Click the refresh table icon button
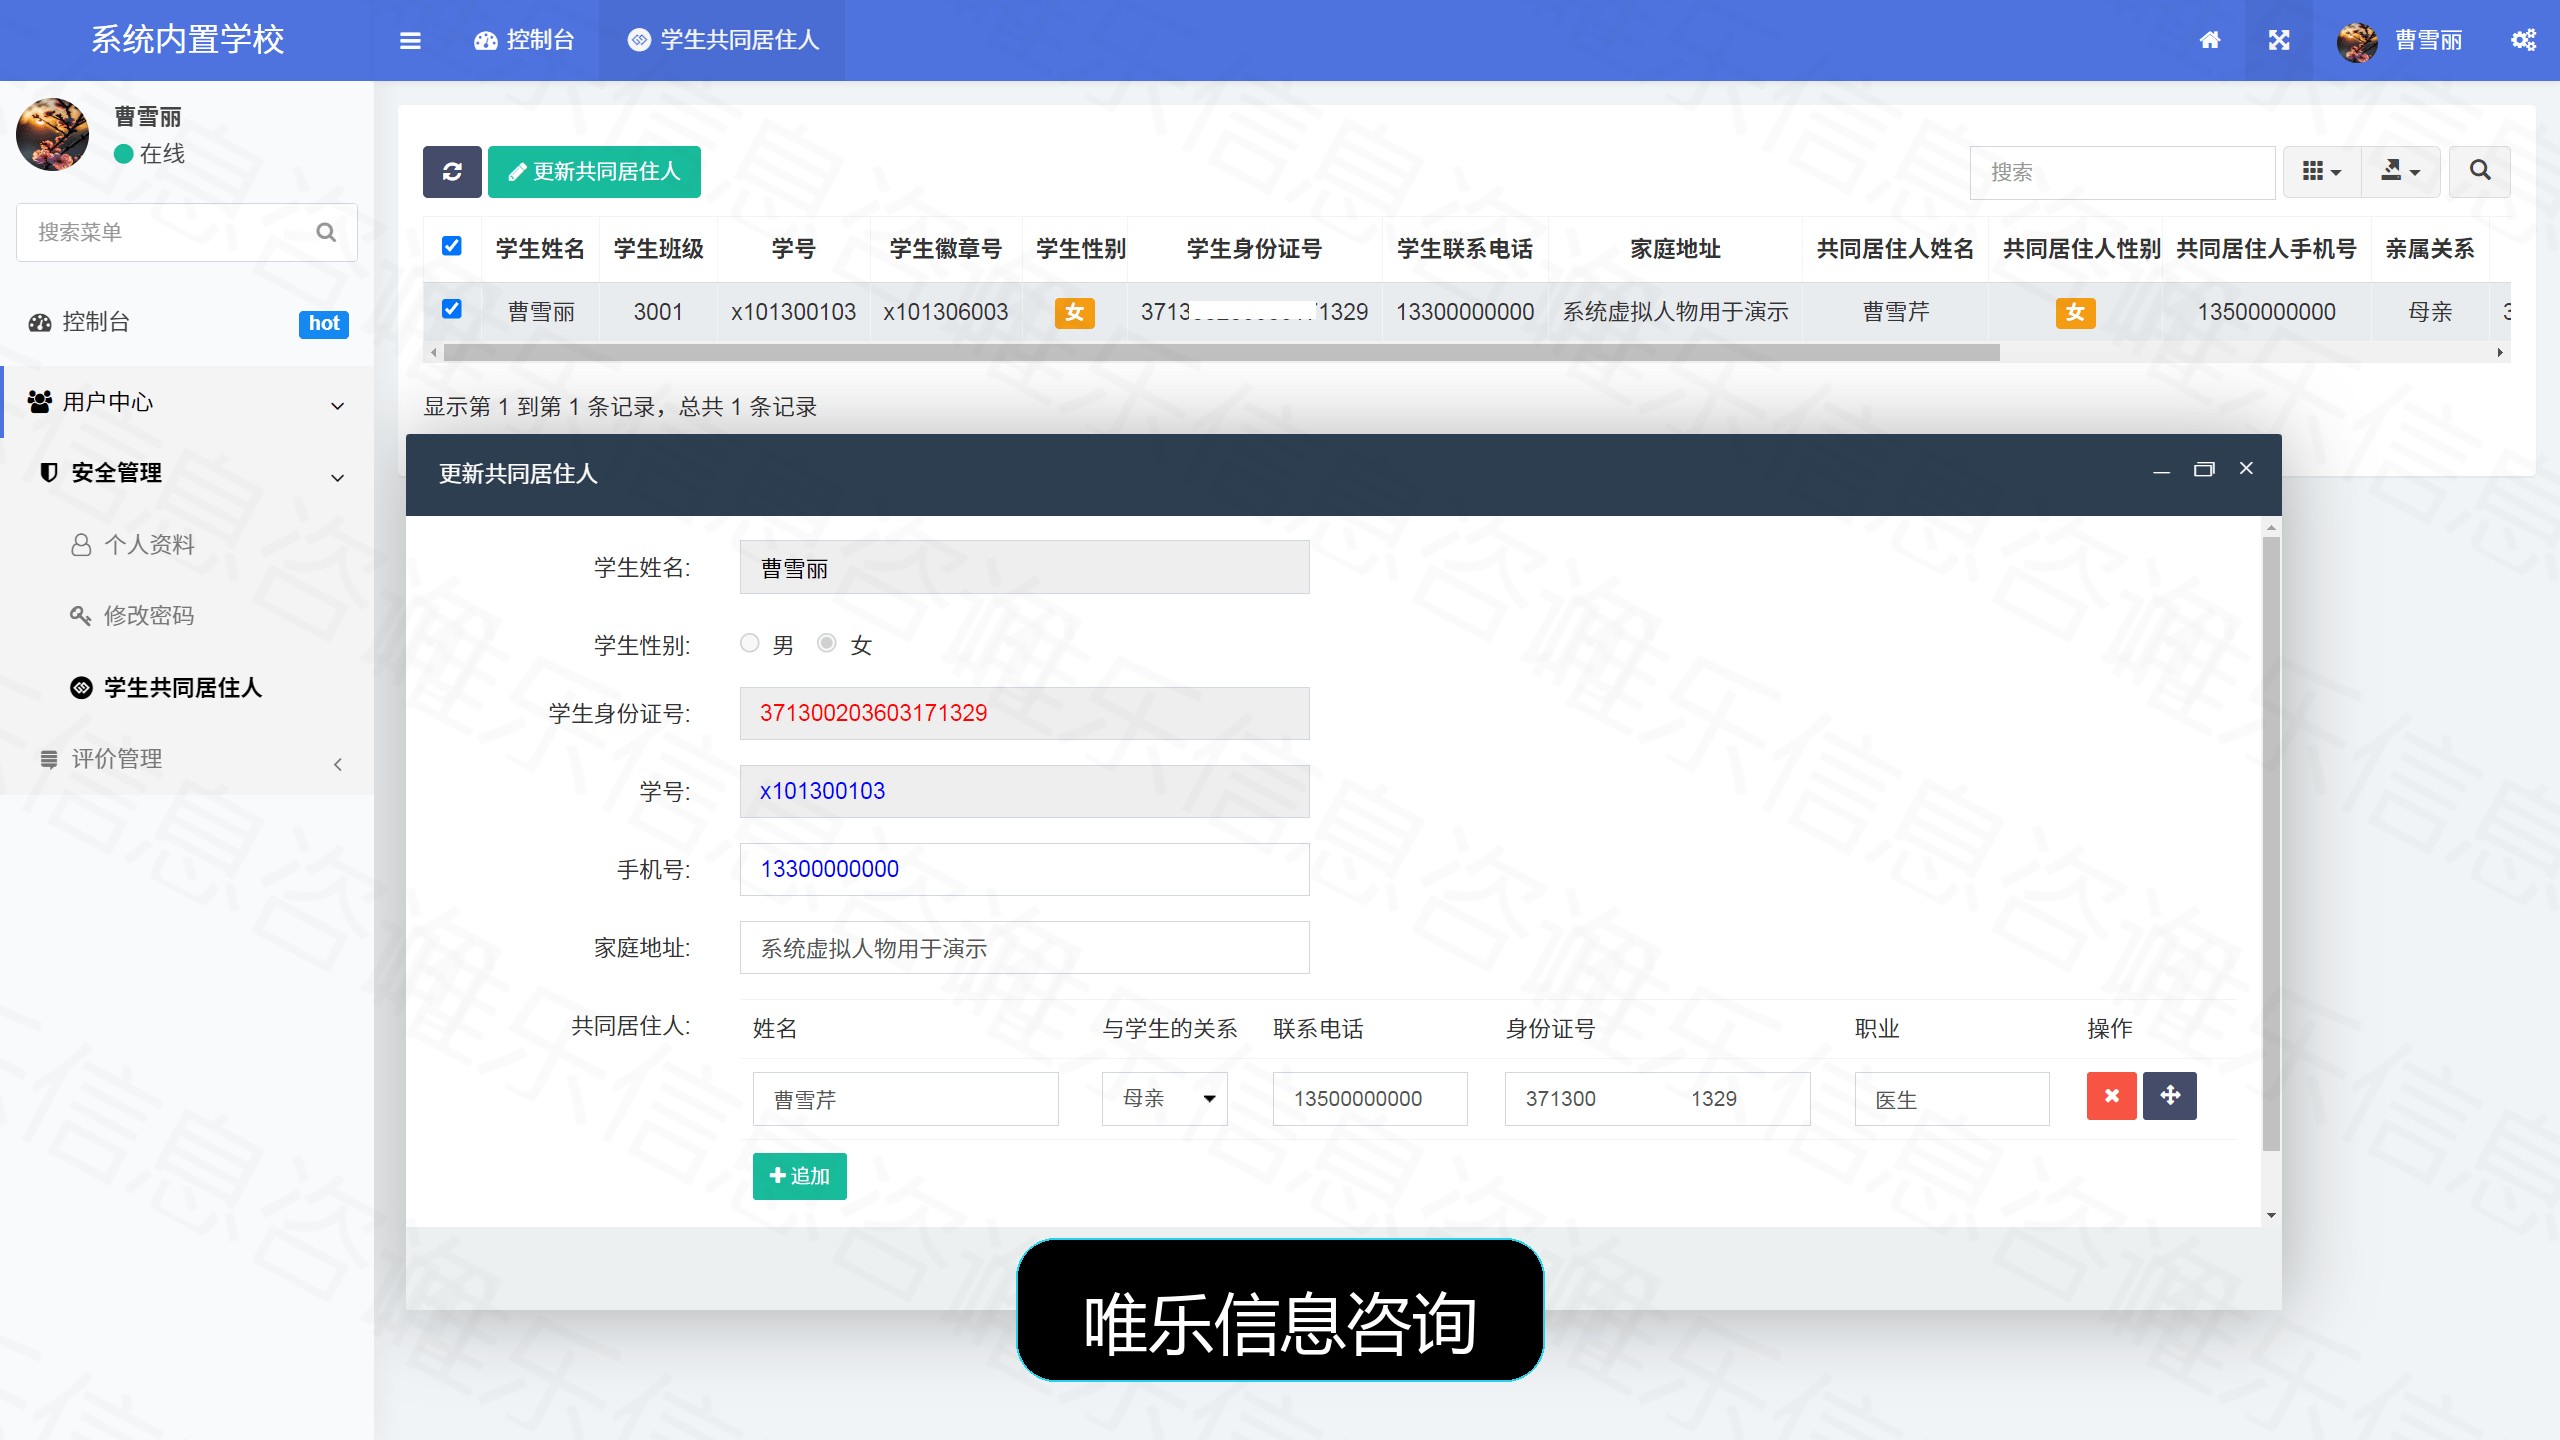The height and width of the screenshot is (1440, 2560). click(x=452, y=172)
